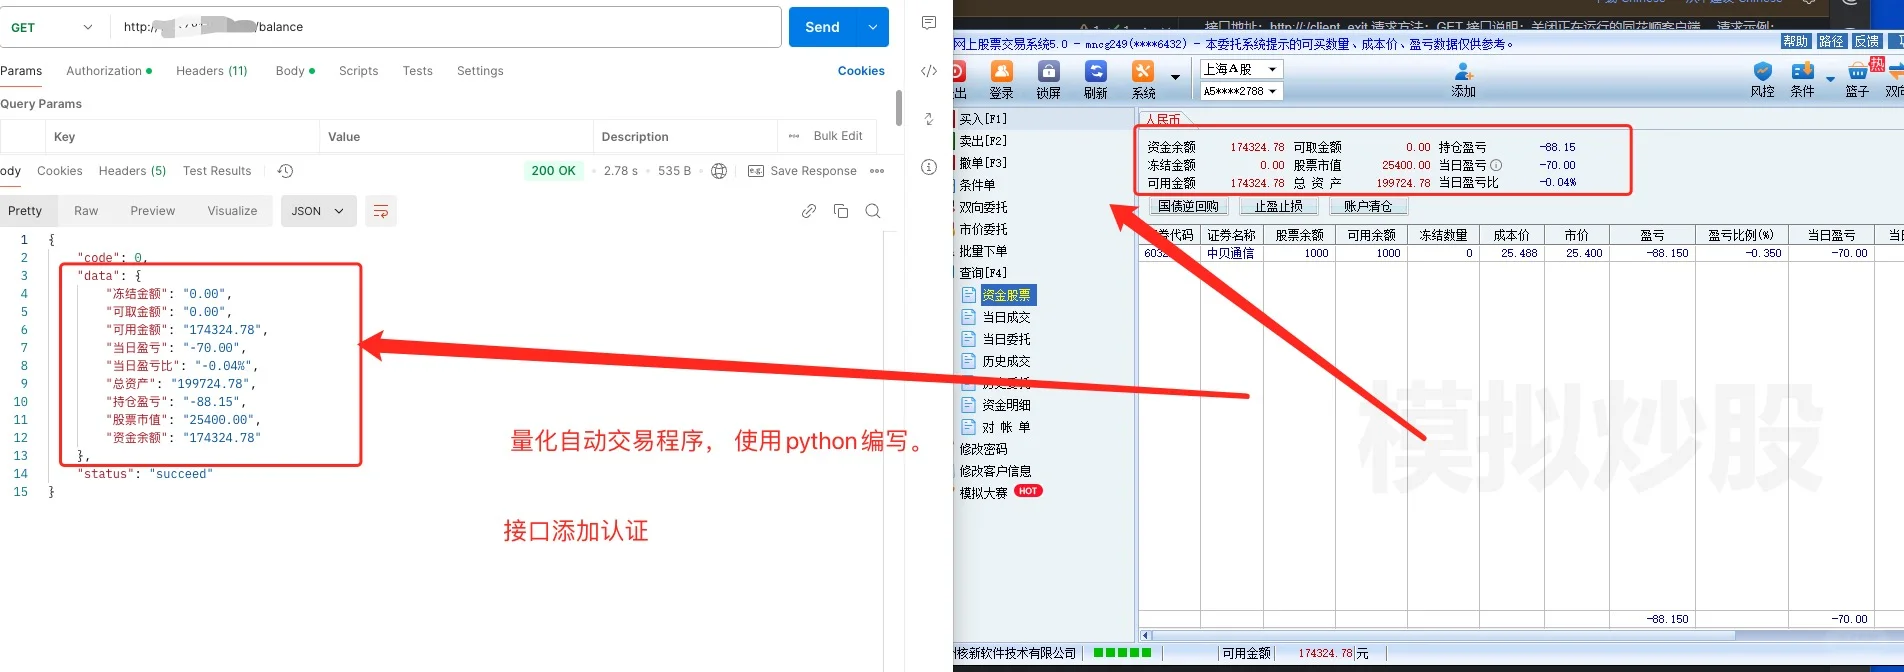
Task: Click the 资金明细 document icon in tree
Action: click(968, 405)
